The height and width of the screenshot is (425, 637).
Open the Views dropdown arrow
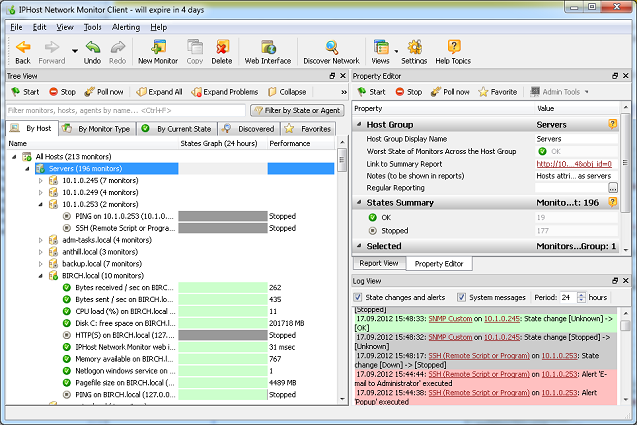(x=396, y=51)
